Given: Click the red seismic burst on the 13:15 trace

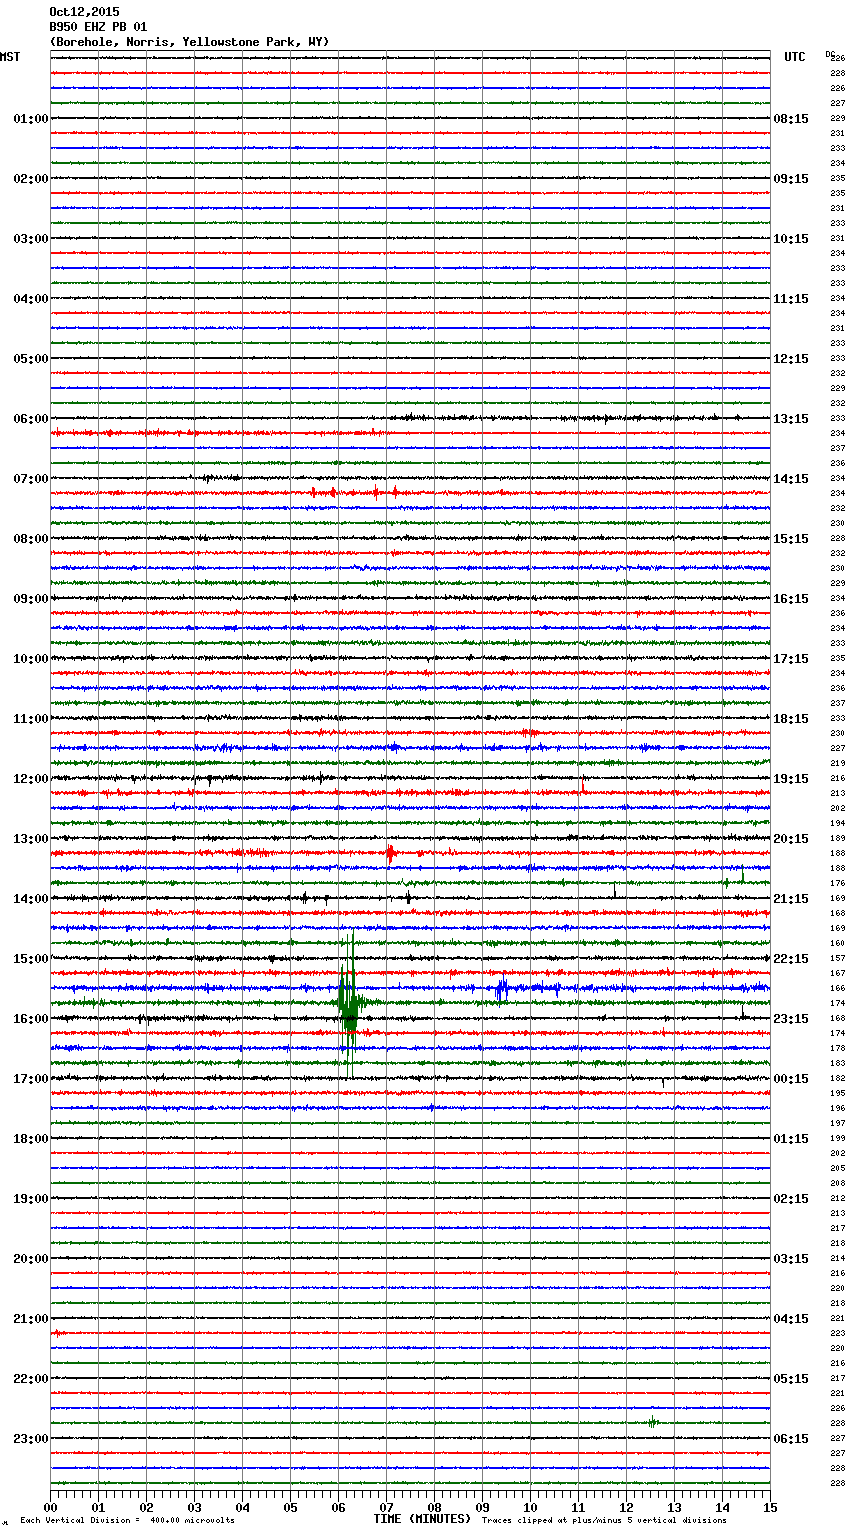Looking at the screenshot, I should pyautogui.click(x=390, y=853).
